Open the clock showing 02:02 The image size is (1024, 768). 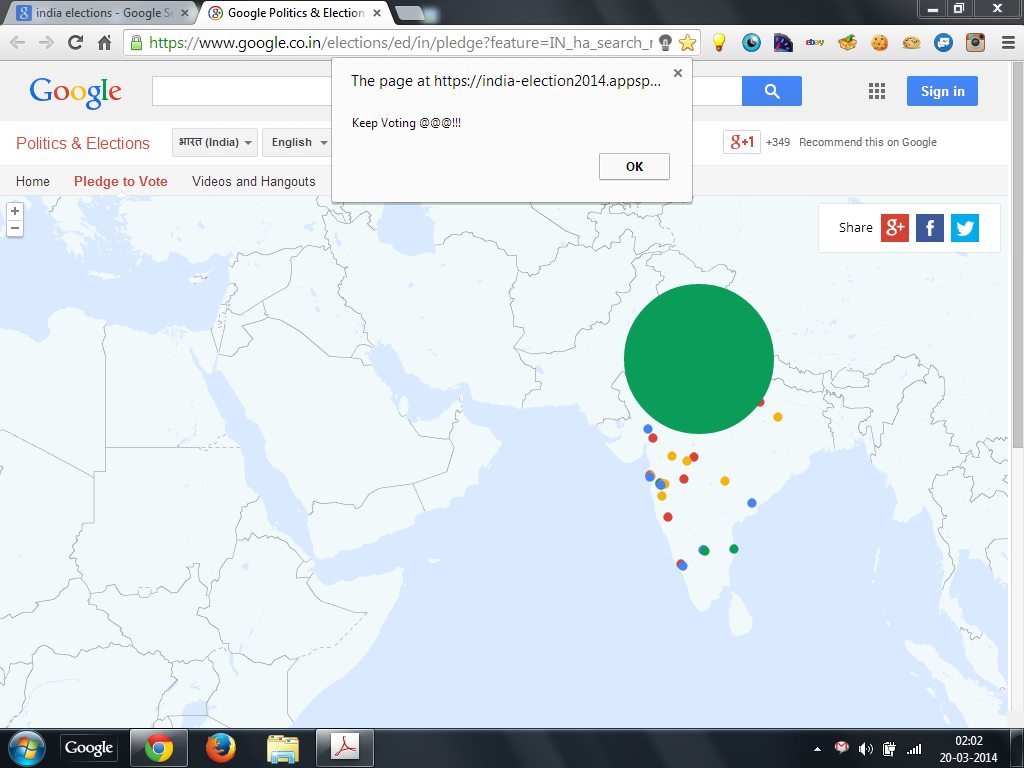[968, 749]
